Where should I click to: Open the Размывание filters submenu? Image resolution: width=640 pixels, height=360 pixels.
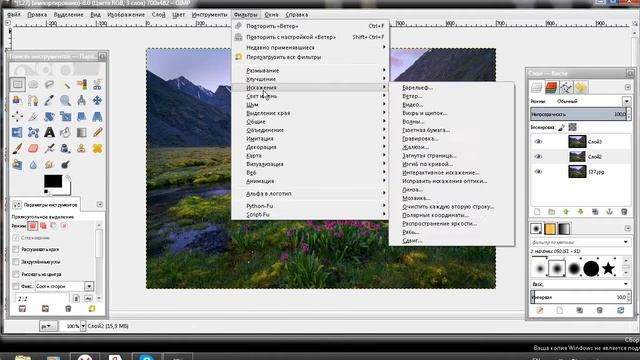[310, 71]
